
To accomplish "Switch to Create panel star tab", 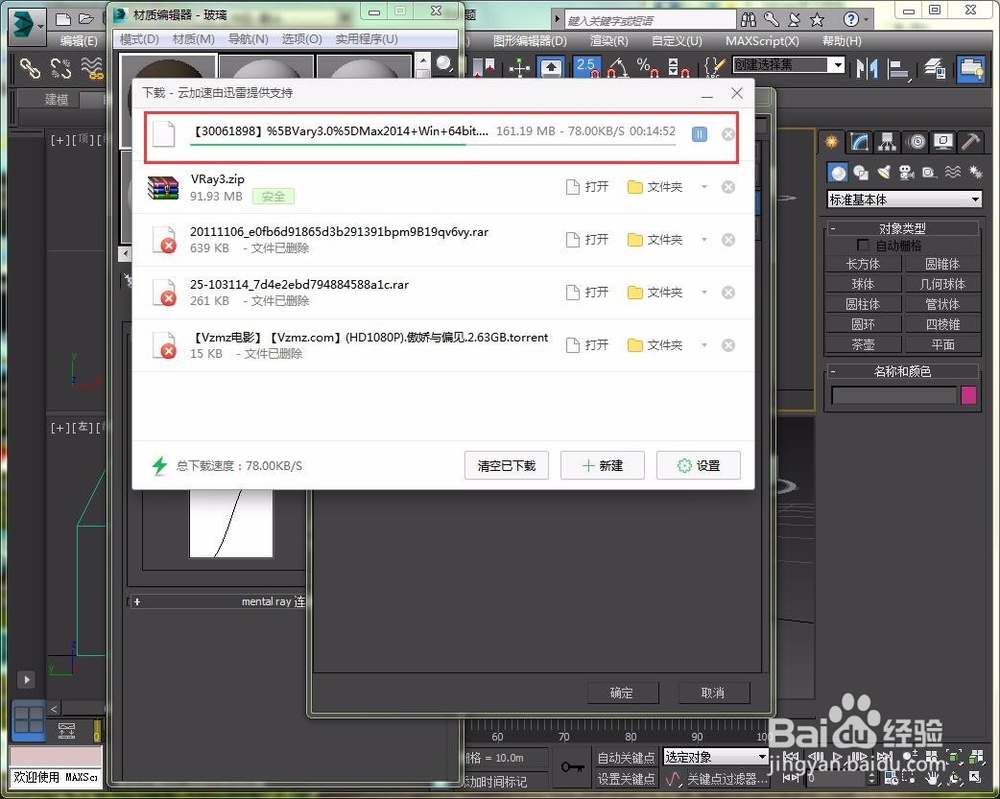I will pos(831,142).
